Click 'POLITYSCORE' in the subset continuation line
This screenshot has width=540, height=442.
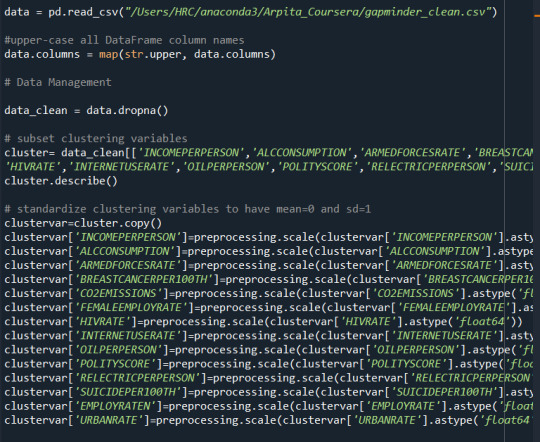coord(317,167)
